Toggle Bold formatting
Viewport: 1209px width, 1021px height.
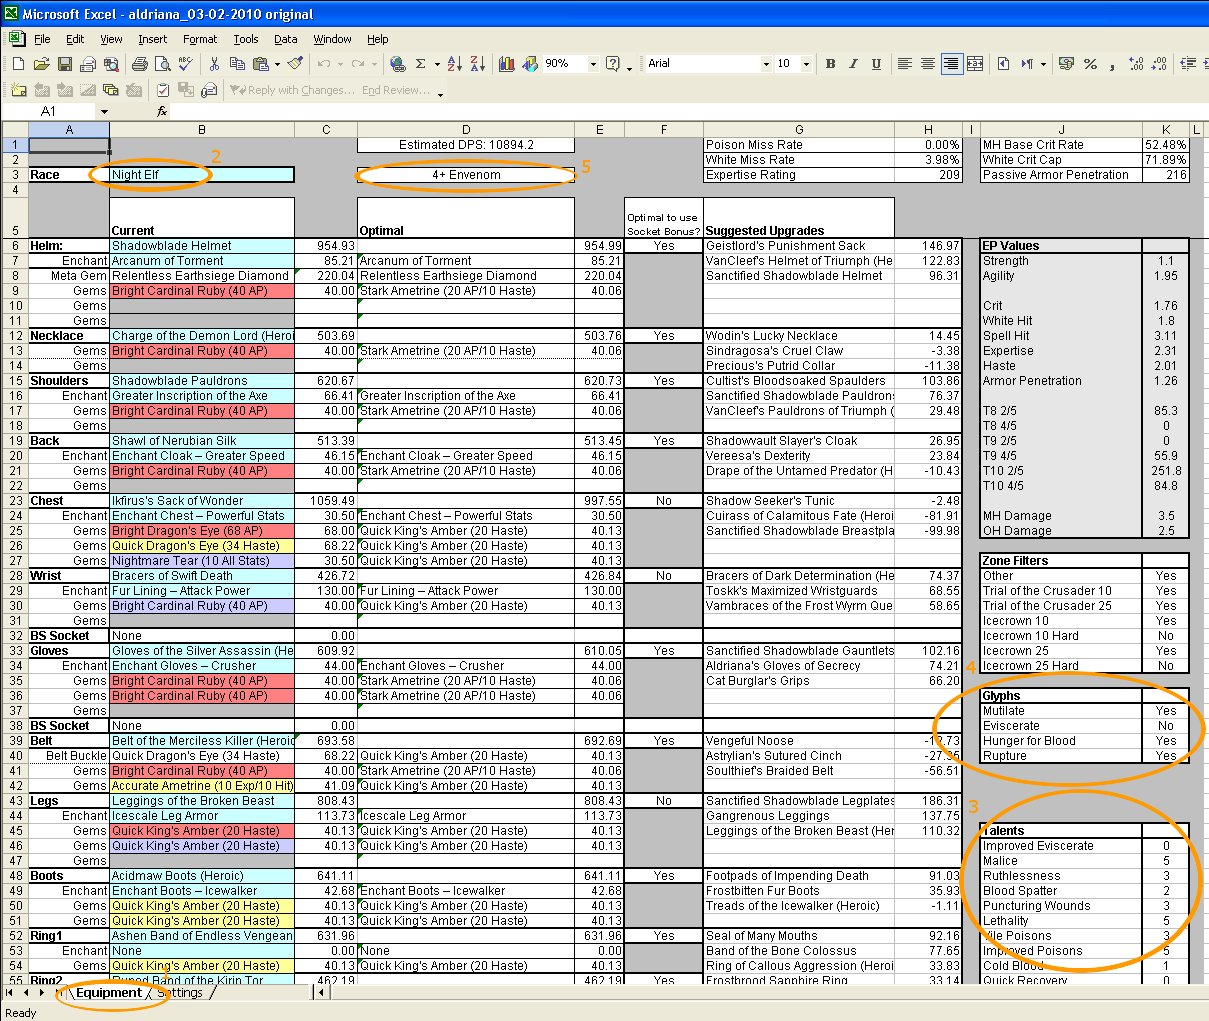click(830, 64)
